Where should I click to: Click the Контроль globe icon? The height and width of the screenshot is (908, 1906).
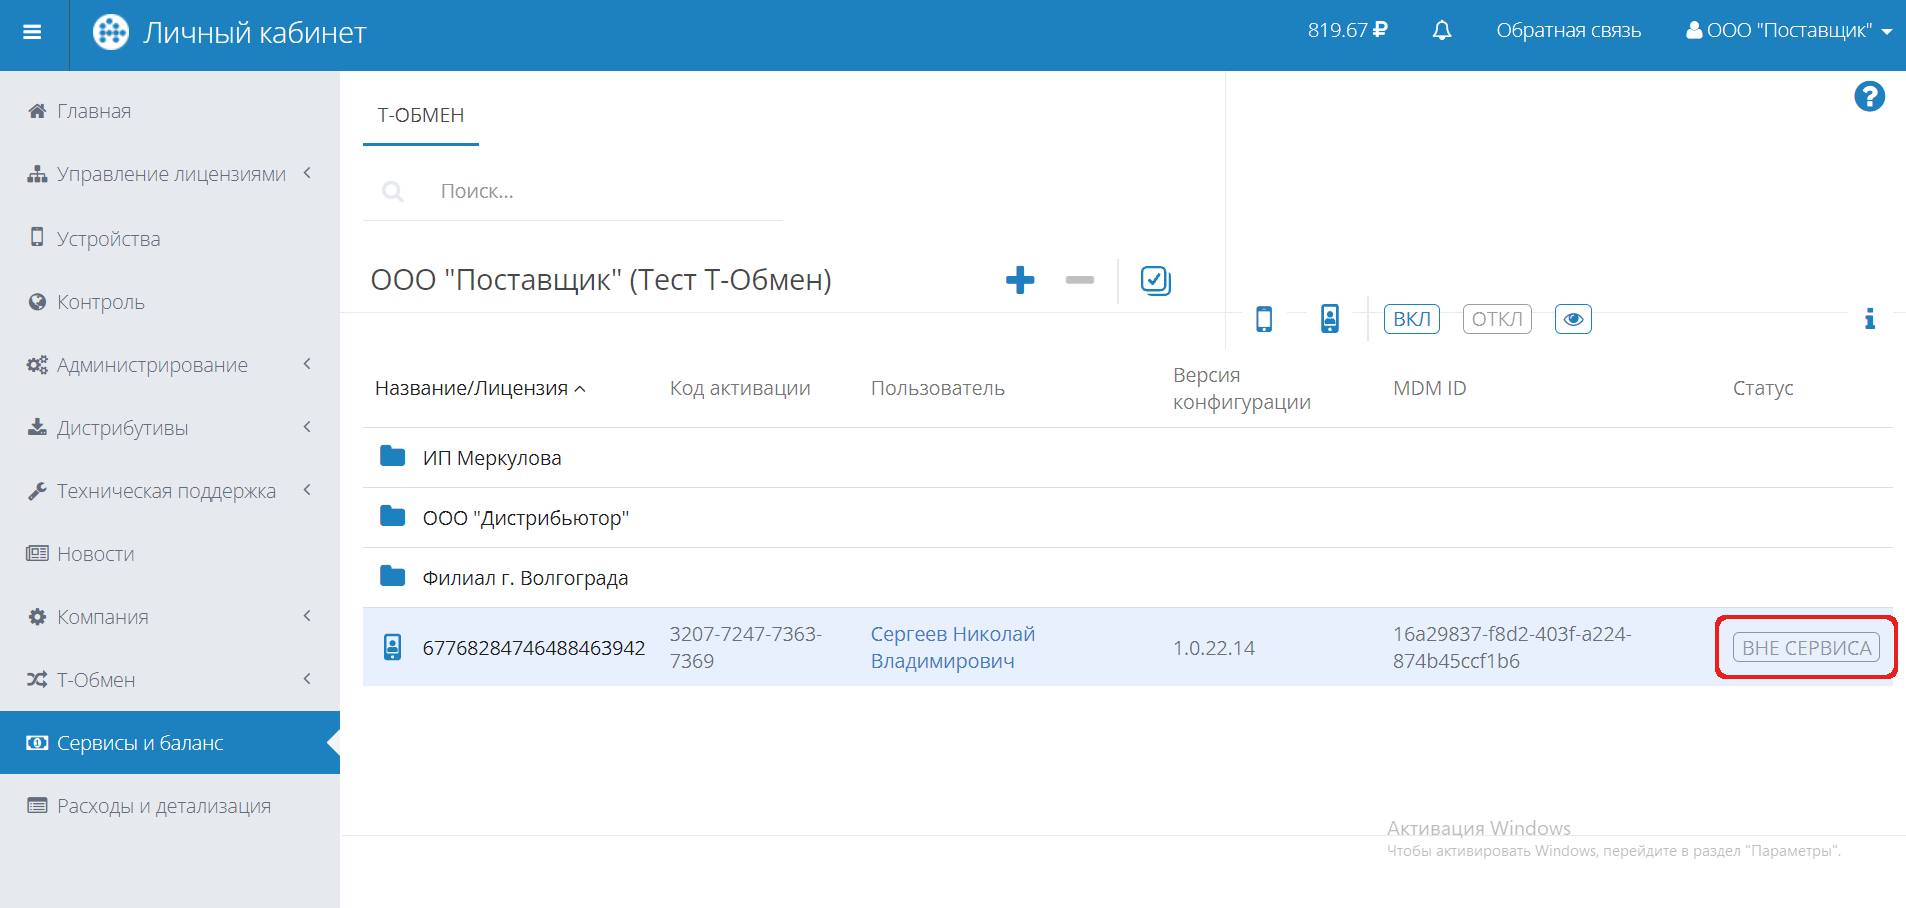[37, 302]
